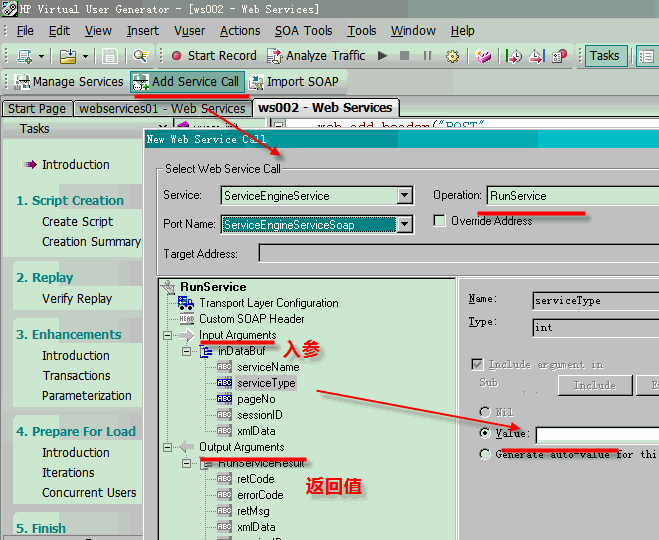659x540 pixels.
Task: Click the Stop replay square icon
Action: 405,55
